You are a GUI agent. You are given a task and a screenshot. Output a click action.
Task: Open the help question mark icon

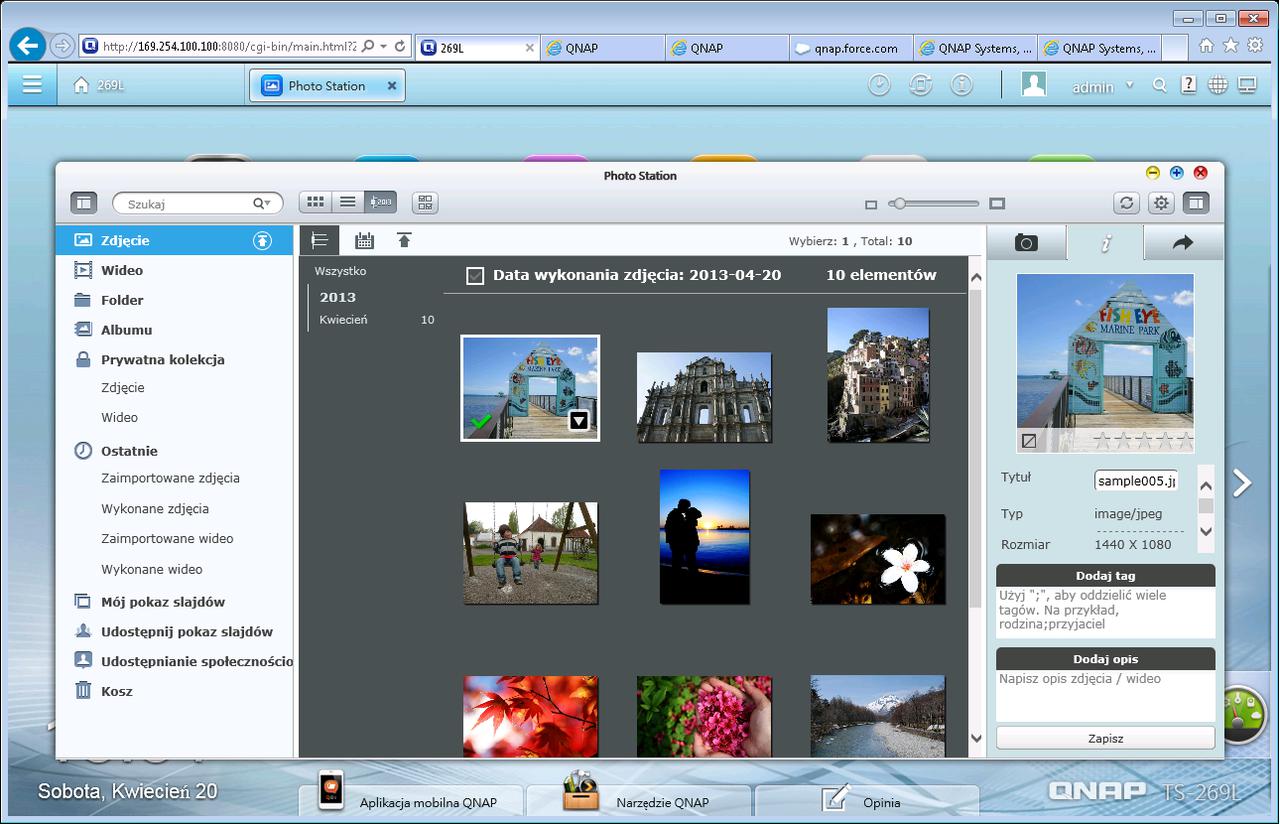[1188, 86]
